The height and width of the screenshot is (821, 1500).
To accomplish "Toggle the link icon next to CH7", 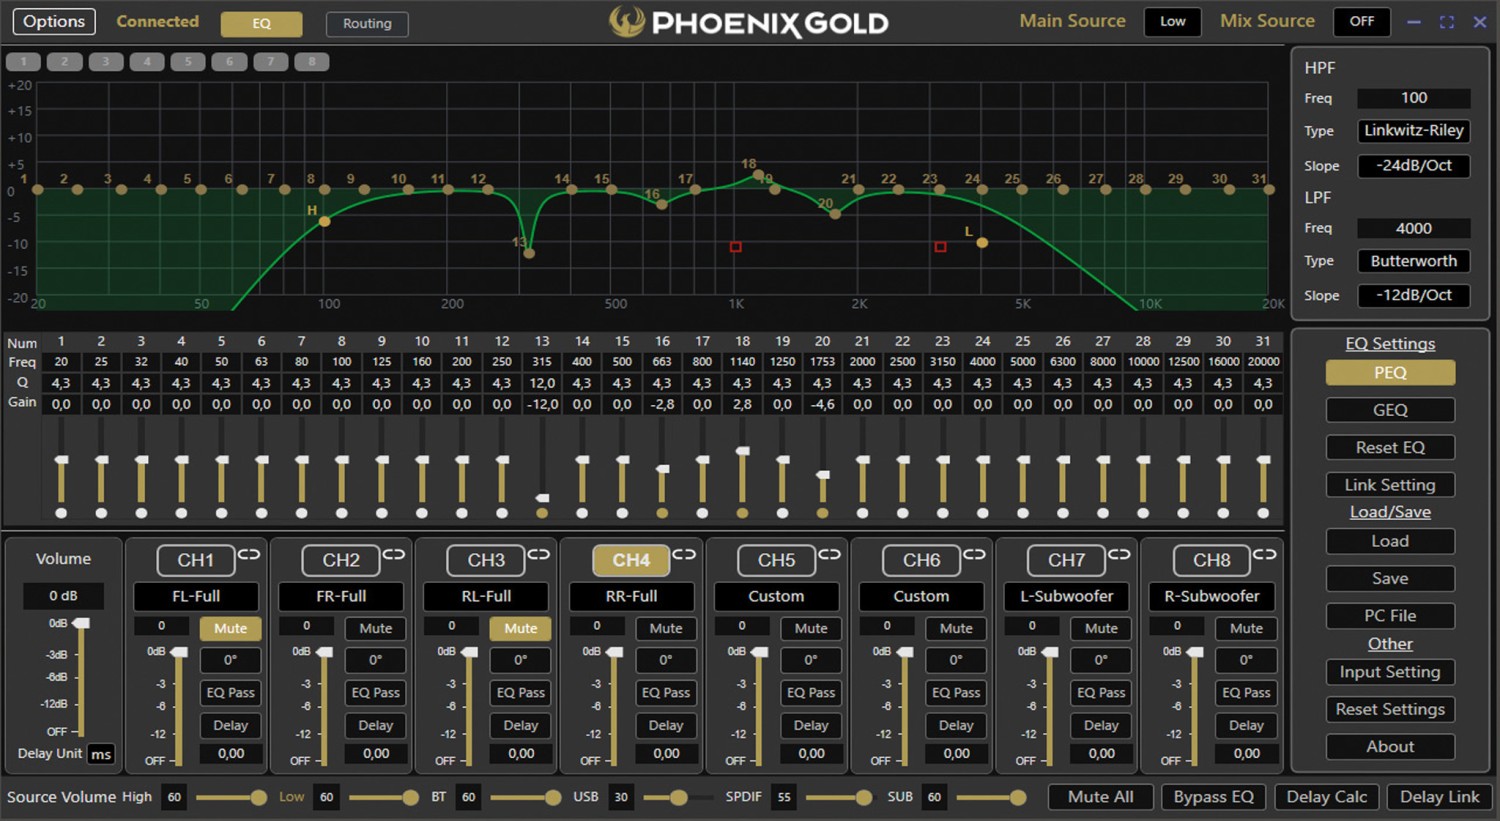I will point(1120,554).
